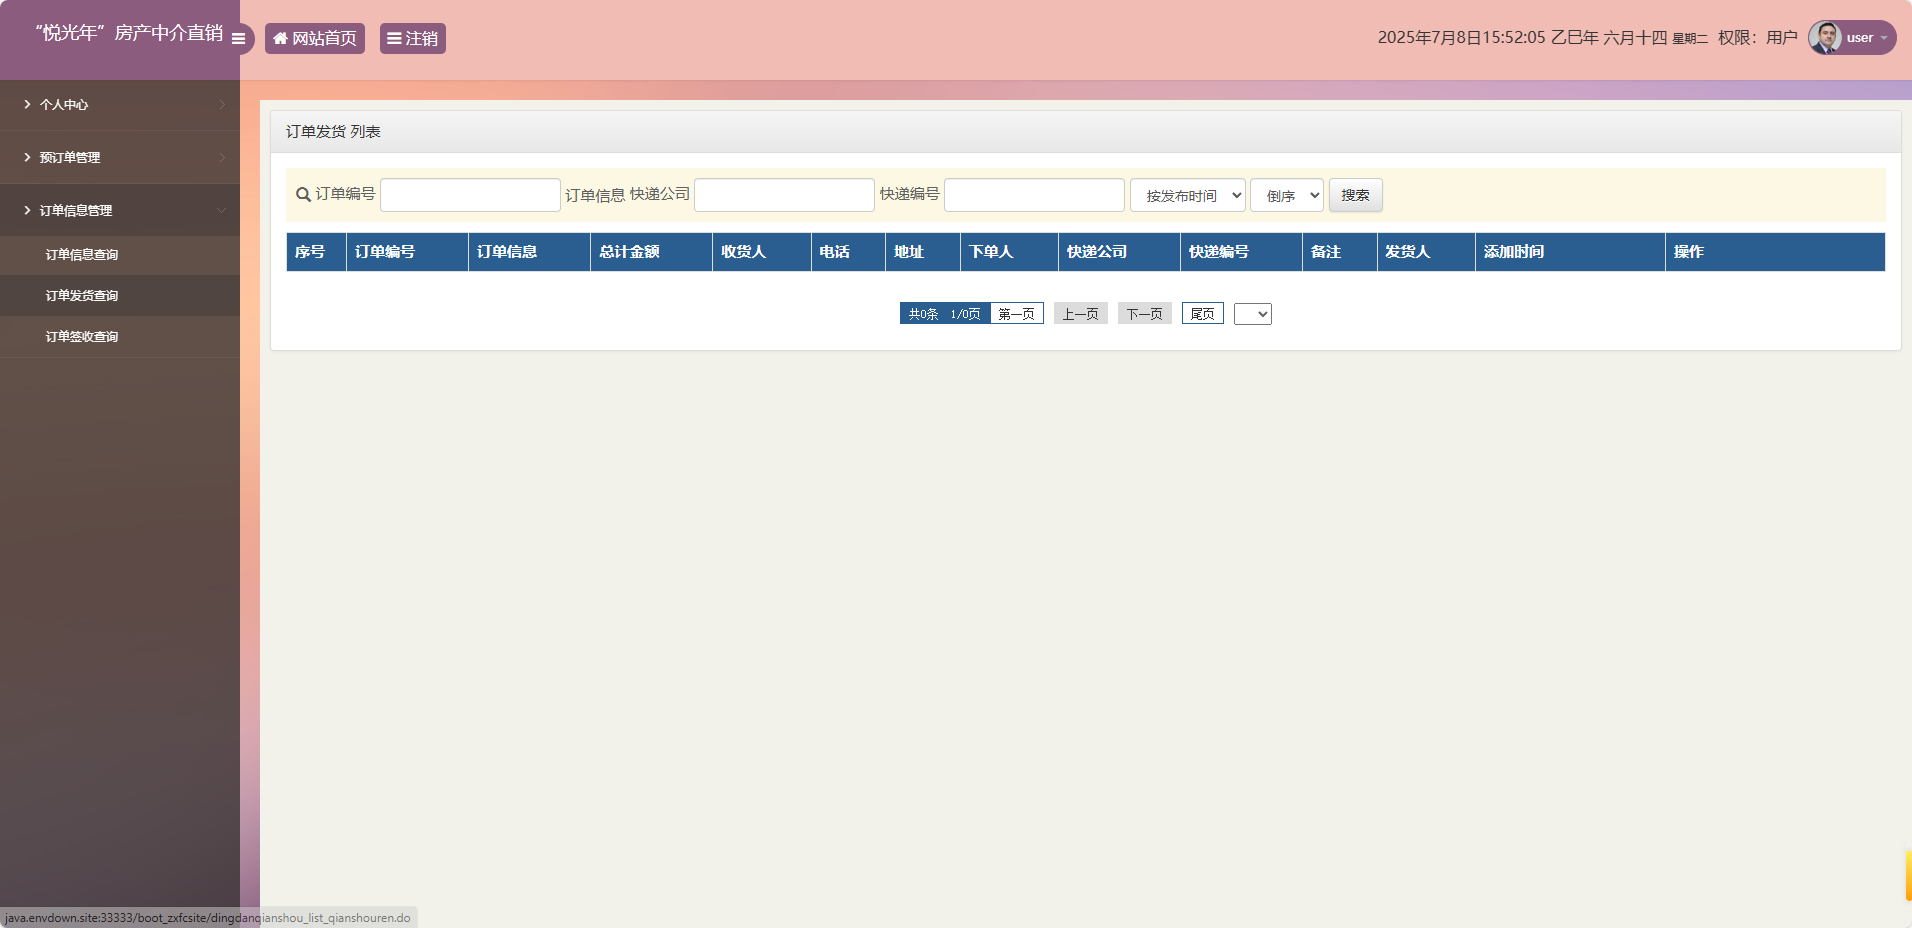Open 订单签收查询 submenu item
Viewport: 1912px width, 928px height.
click(x=120, y=337)
